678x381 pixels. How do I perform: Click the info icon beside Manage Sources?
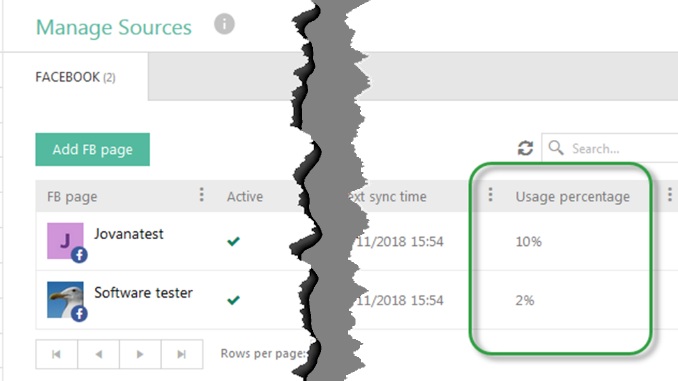(224, 24)
